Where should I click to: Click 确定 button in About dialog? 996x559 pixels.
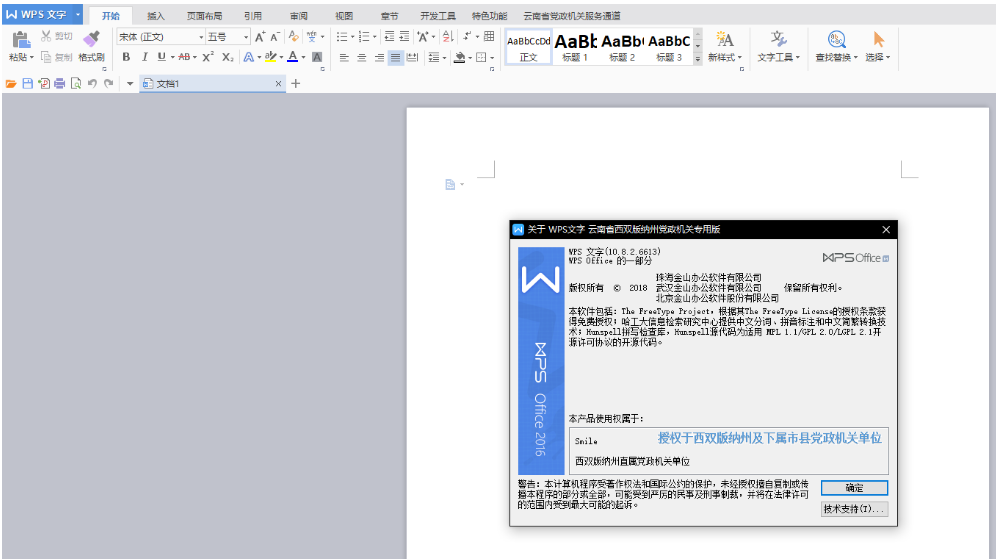pyautogui.click(x=854, y=488)
